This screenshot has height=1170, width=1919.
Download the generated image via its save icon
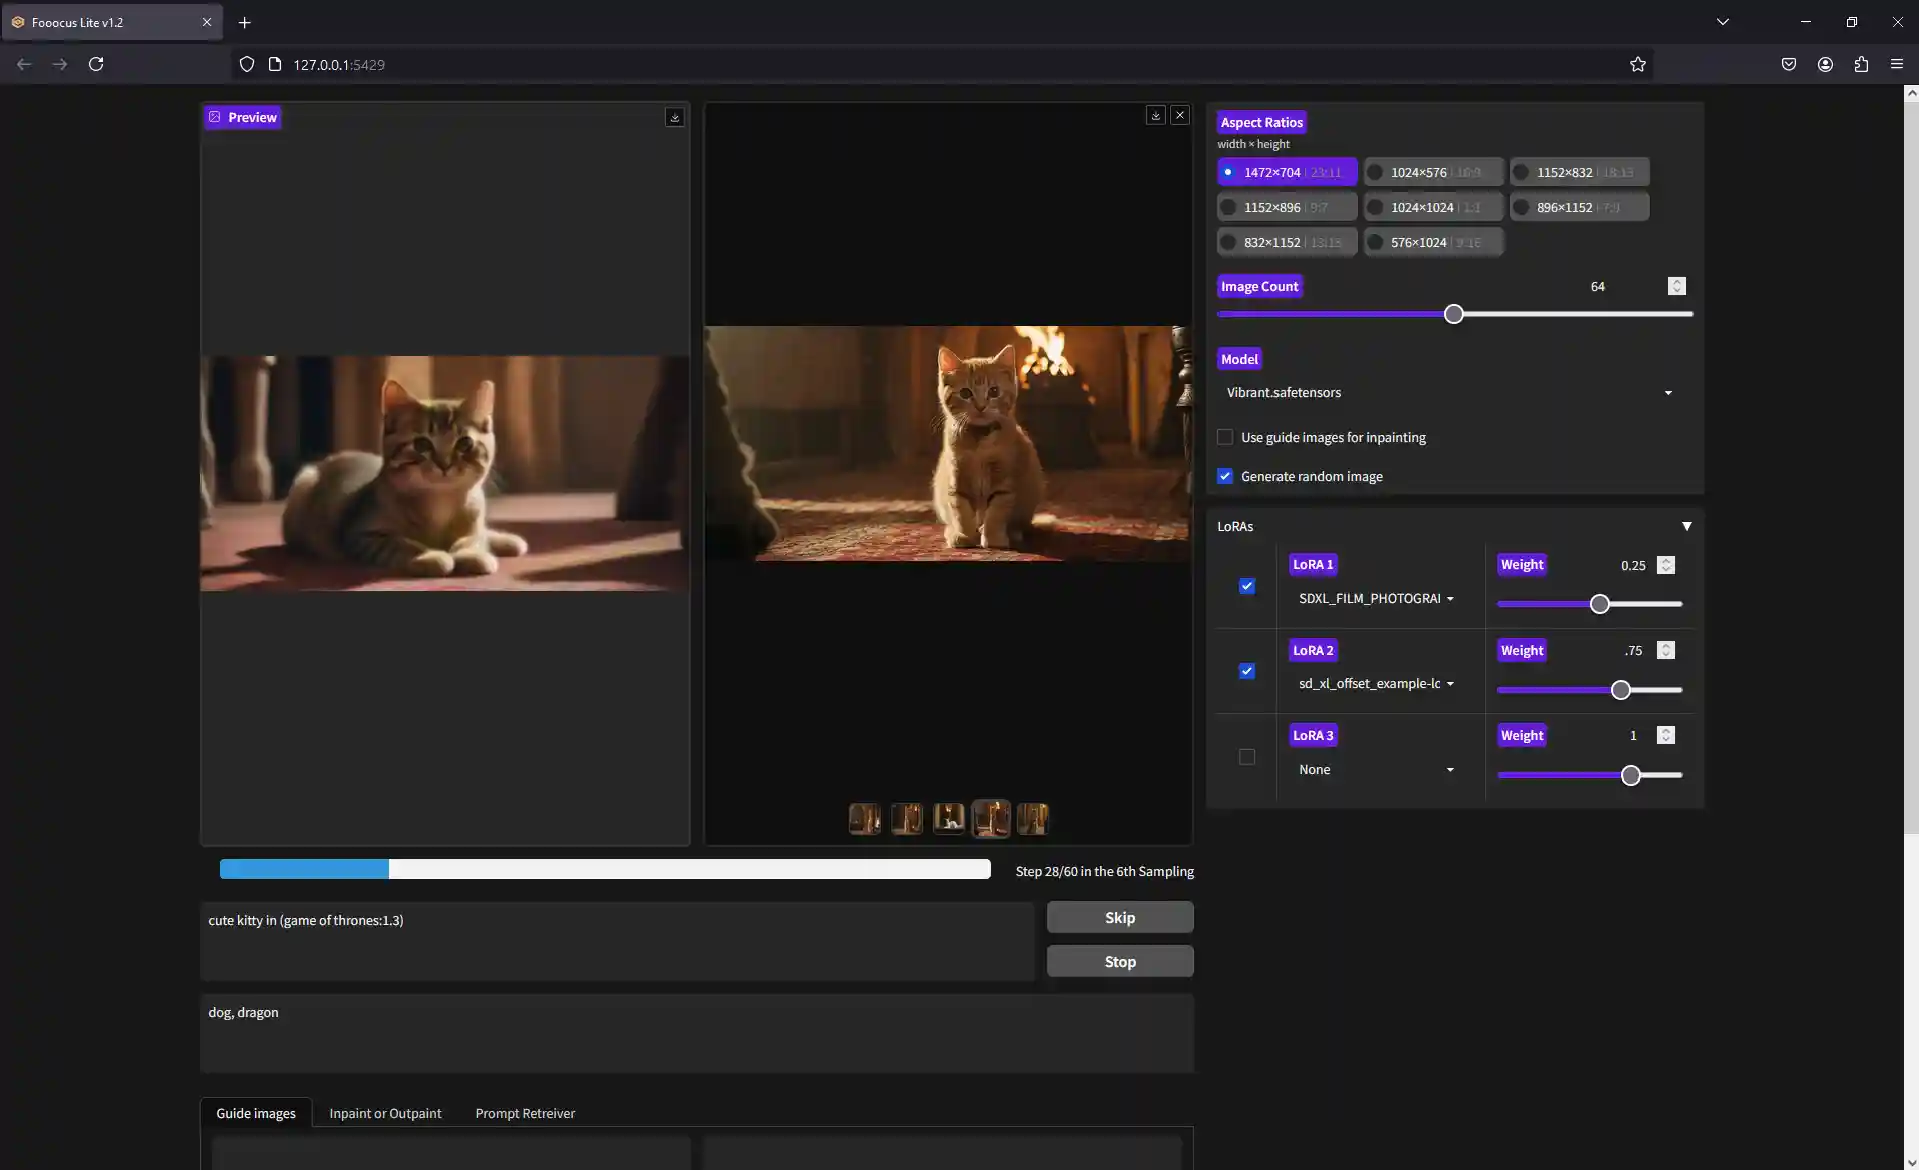click(1155, 115)
